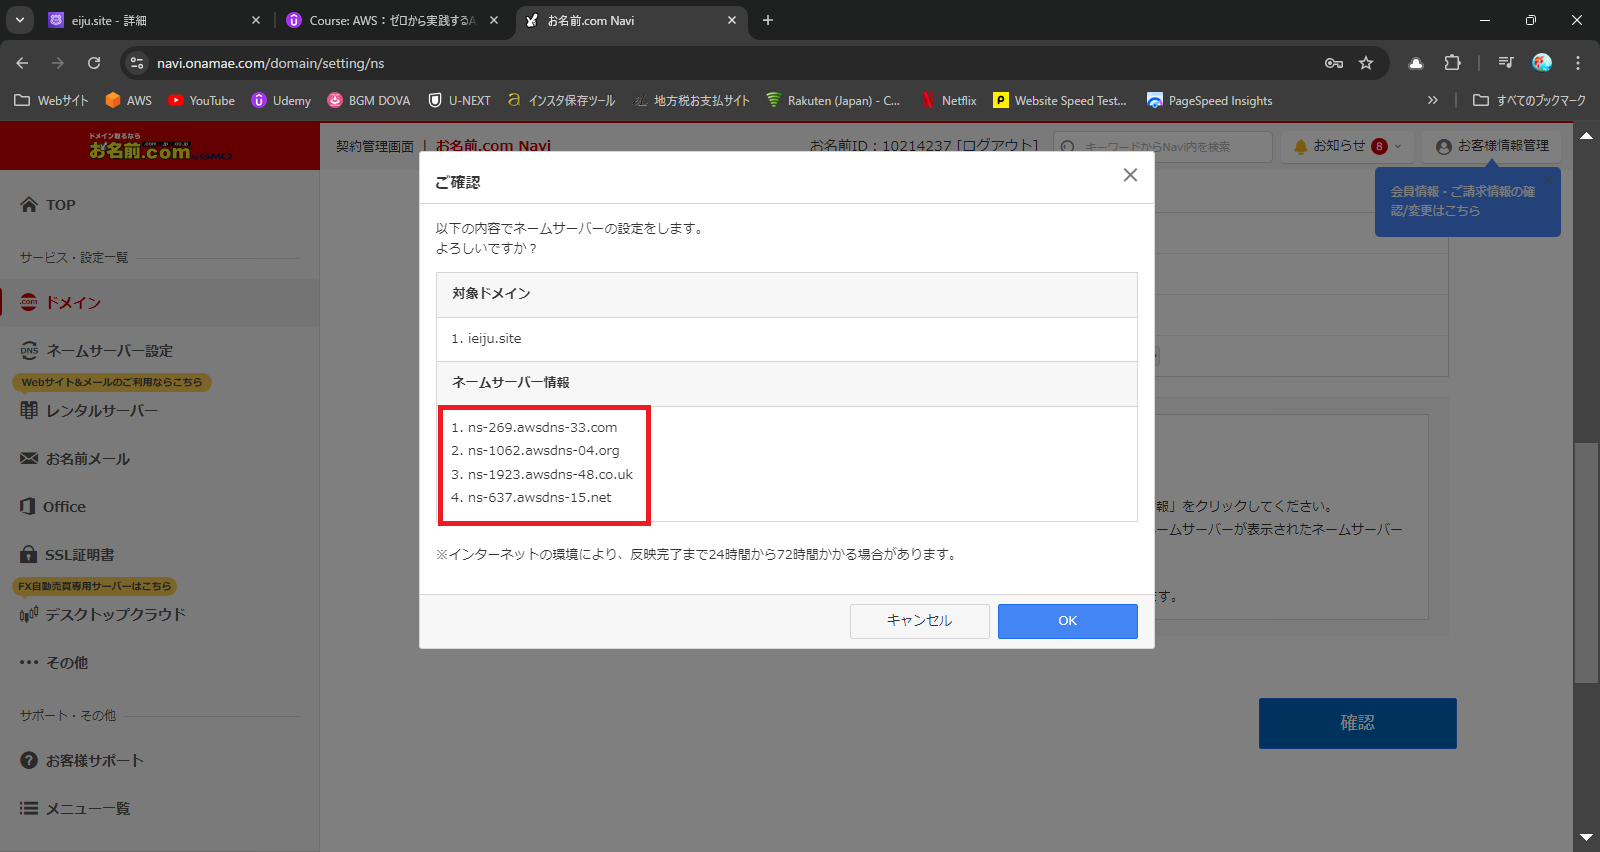Open メニュー一覧 in sidebar
Viewport: 1600px width, 852px height.
click(x=75, y=809)
